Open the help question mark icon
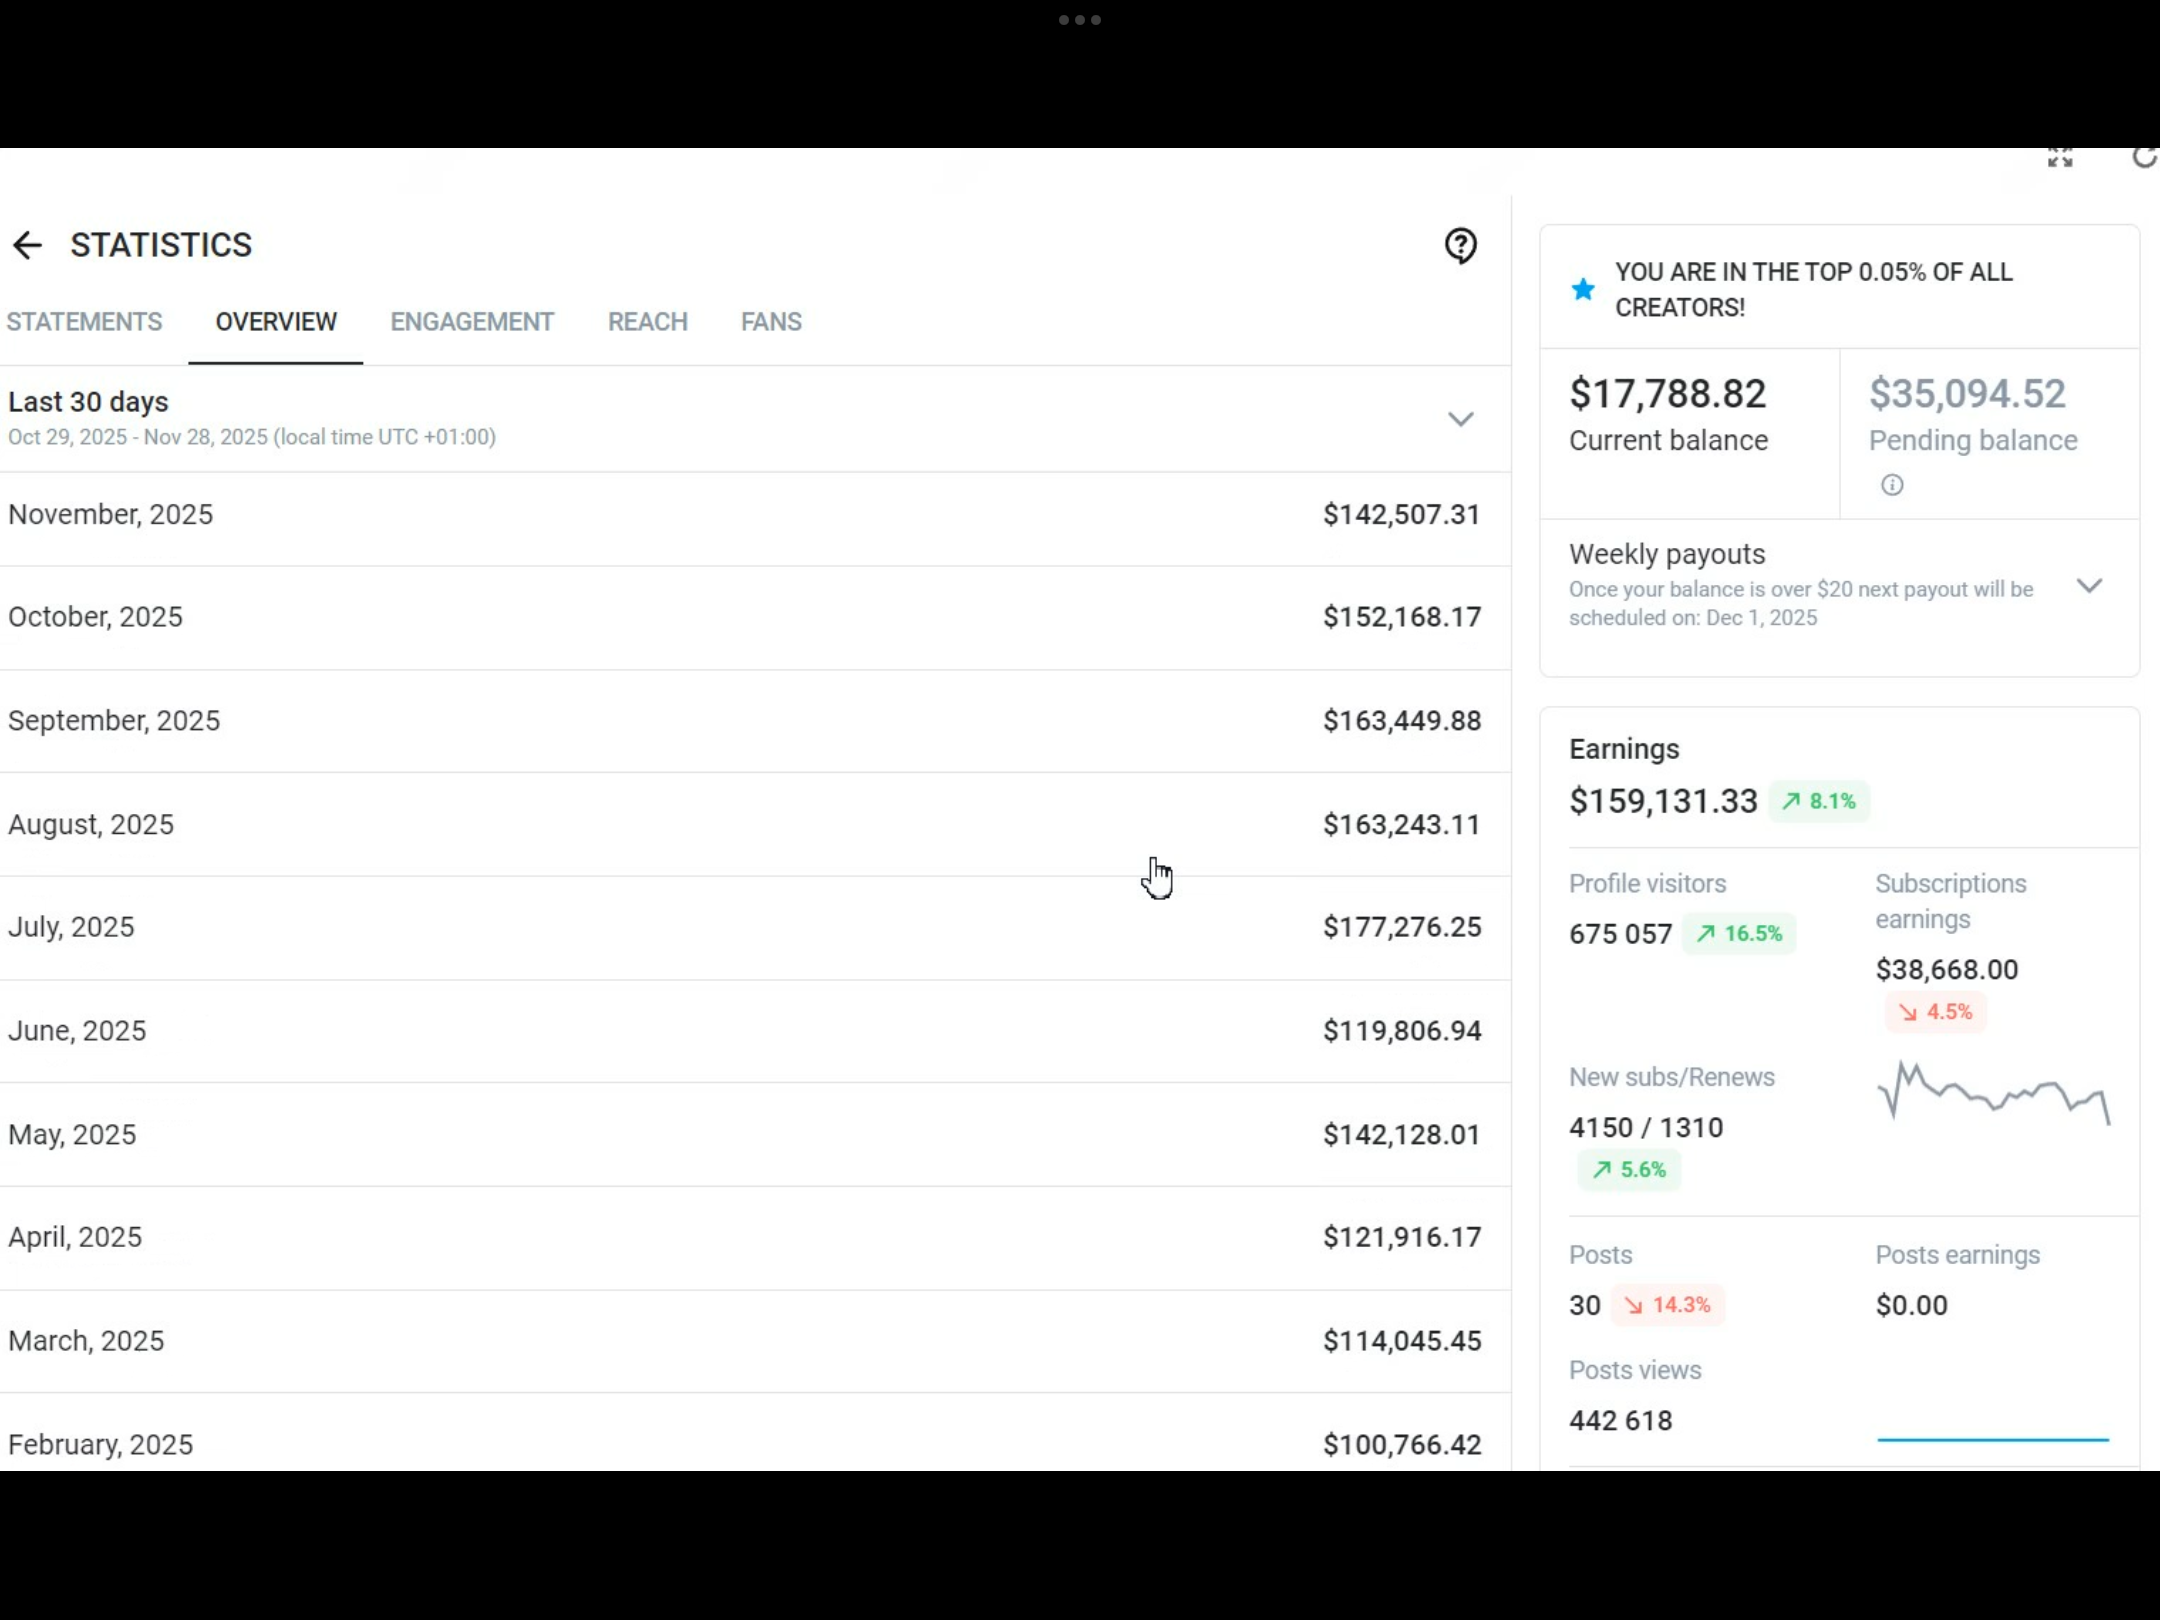 coord(1460,245)
